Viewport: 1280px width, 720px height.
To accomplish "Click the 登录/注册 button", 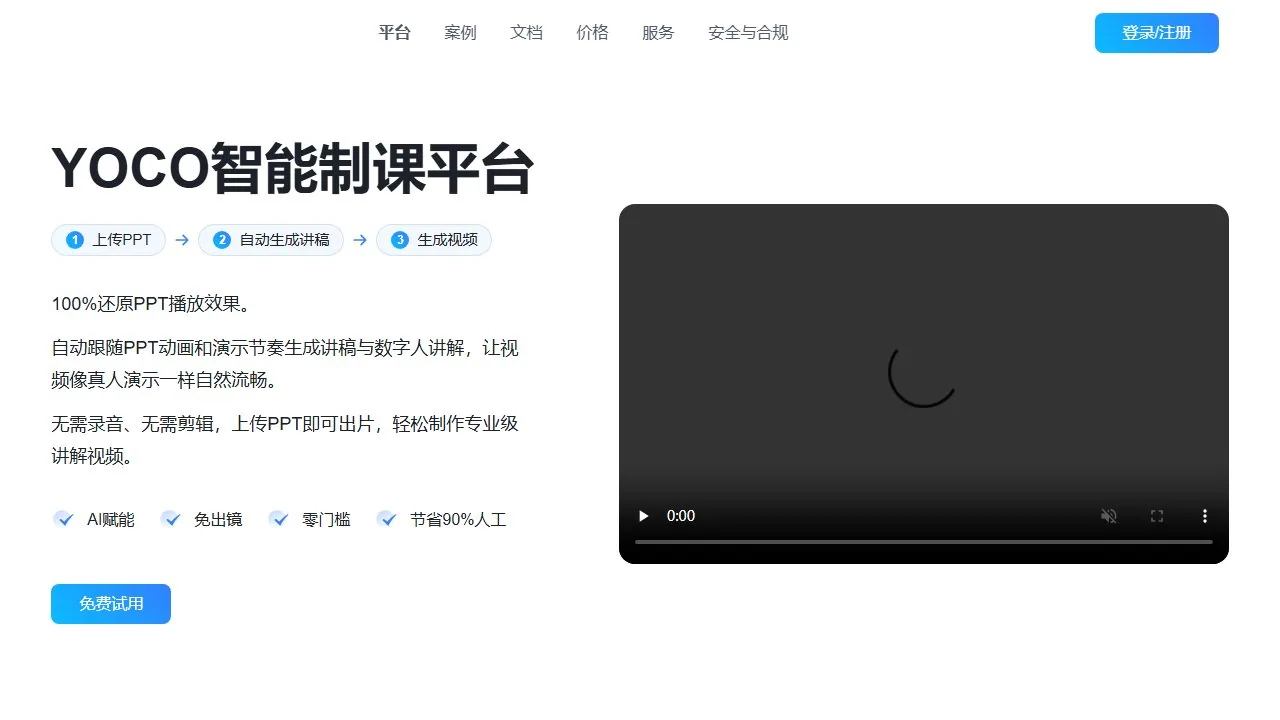I will click(x=1157, y=33).
